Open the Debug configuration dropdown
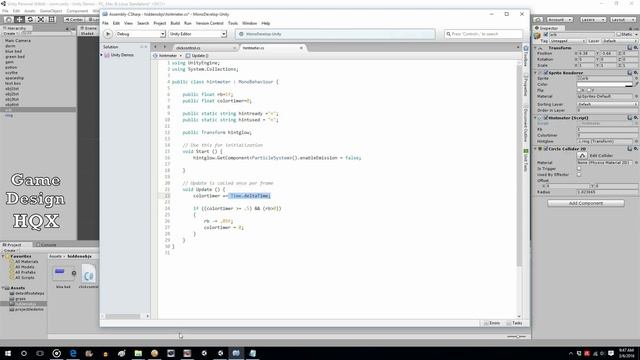The height and width of the screenshot is (360, 640). click(x=140, y=34)
